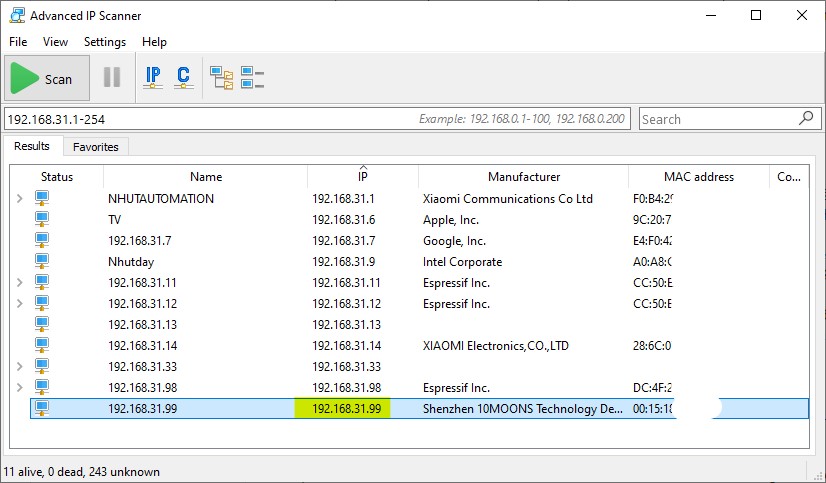The height and width of the screenshot is (483, 826).
Task: Click the XIAOMI Electronics,CO.,LTD cell
Action: pyautogui.click(x=495, y=346)
